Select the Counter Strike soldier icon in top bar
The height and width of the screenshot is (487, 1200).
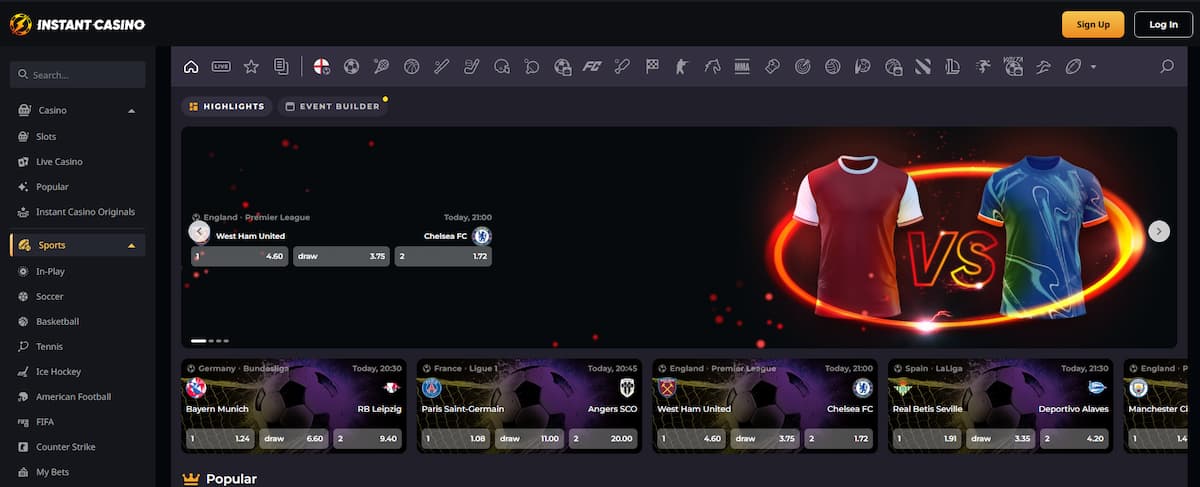coord(682,67)
